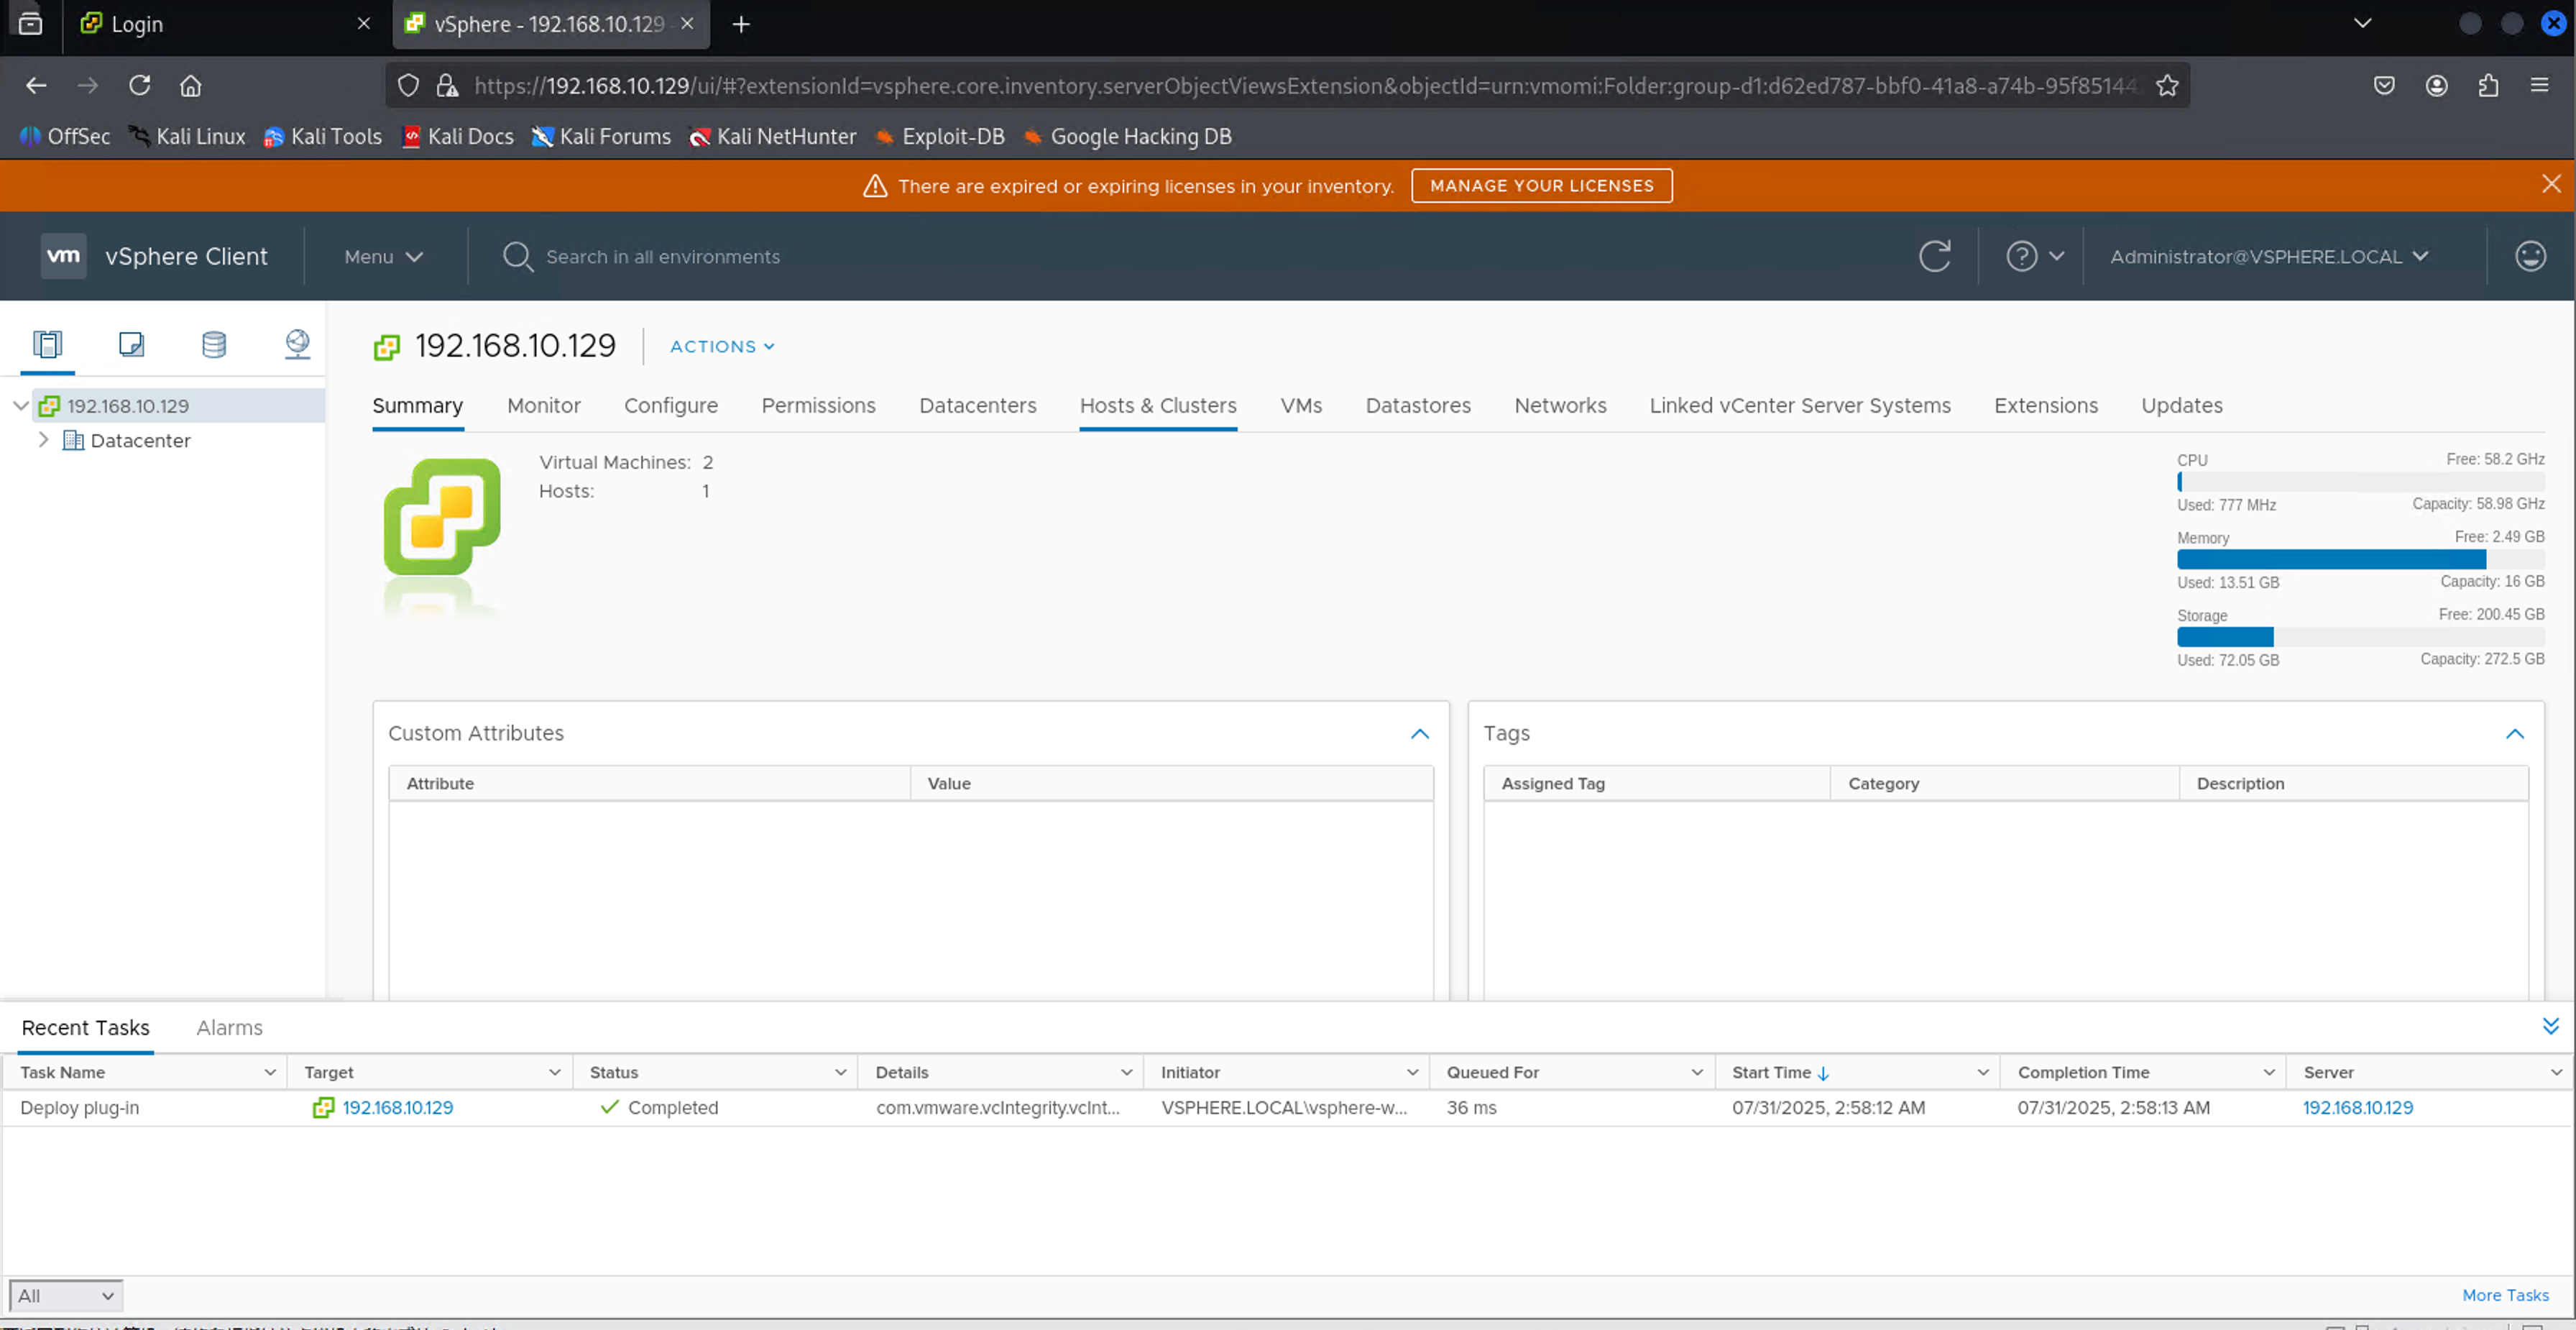Expand the Datacenter tree node
The height and width of the screenshot is (1330, 2576).
43,440
